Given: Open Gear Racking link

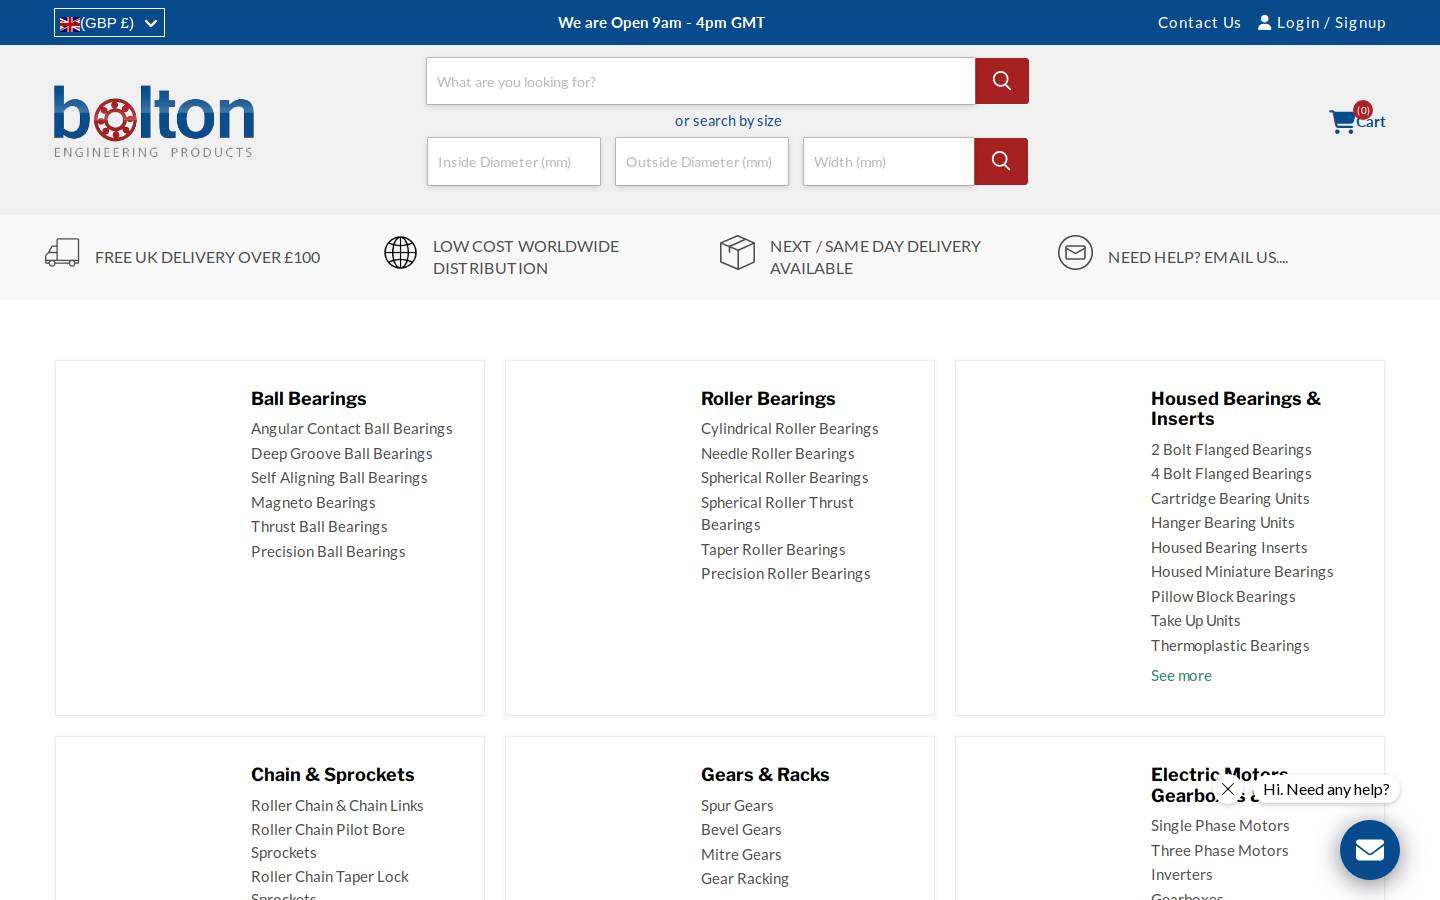Looking at the screenshot, I should [745, 878].
